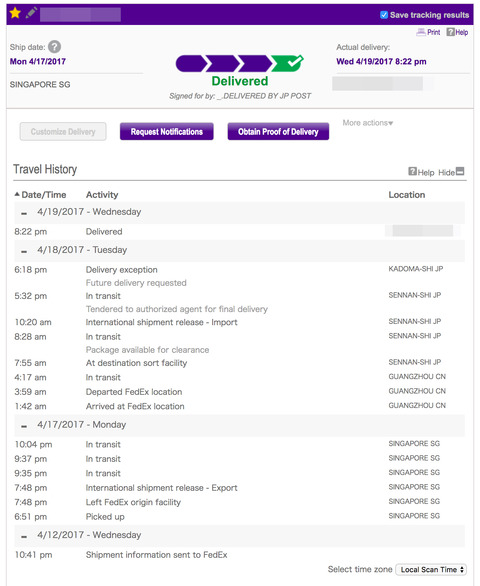Click the printer icon next to Print
The height and width of the screenshot is (586, 480).
(421, 32)
